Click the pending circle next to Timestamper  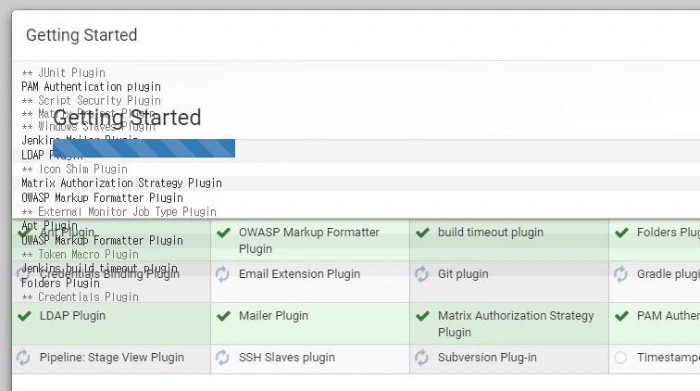(x=621, y=358)
